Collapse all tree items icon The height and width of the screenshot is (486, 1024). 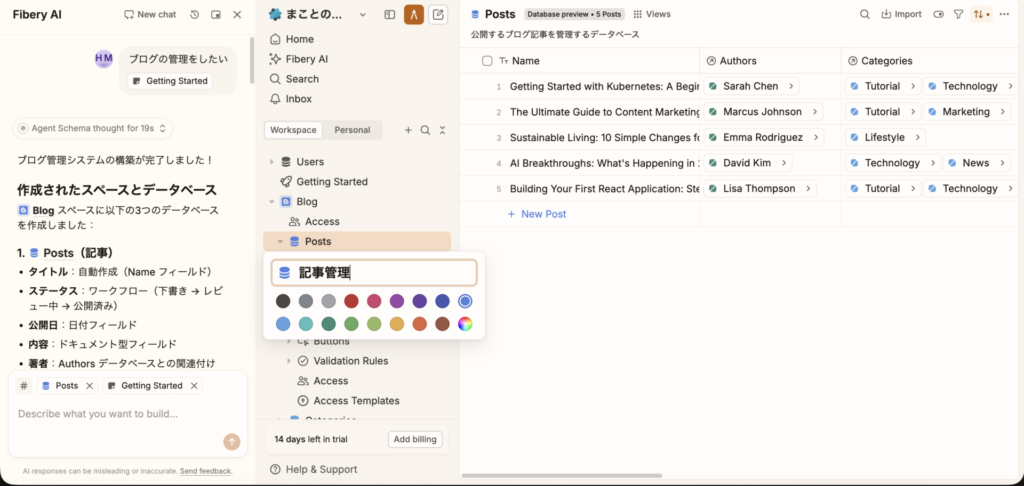point(442,130)
